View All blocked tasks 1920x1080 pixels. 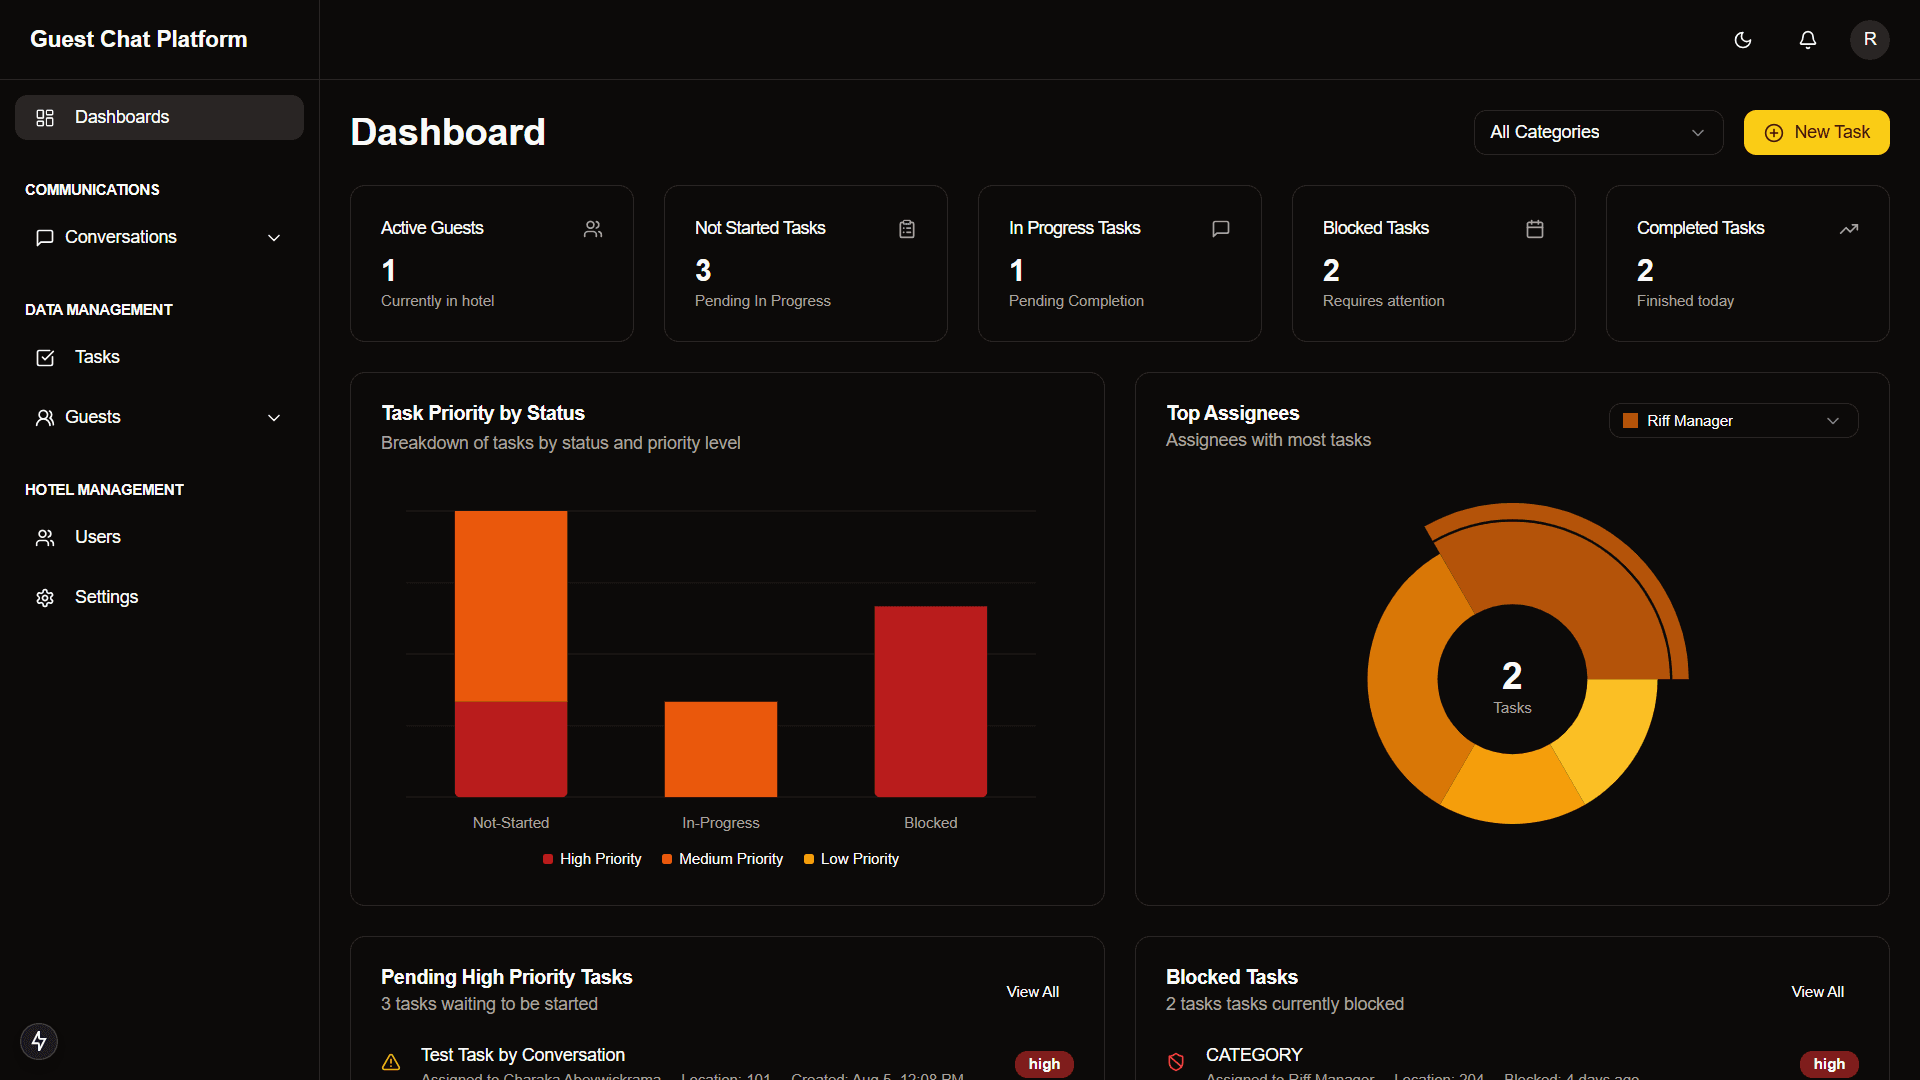(x=1817, y=992)
